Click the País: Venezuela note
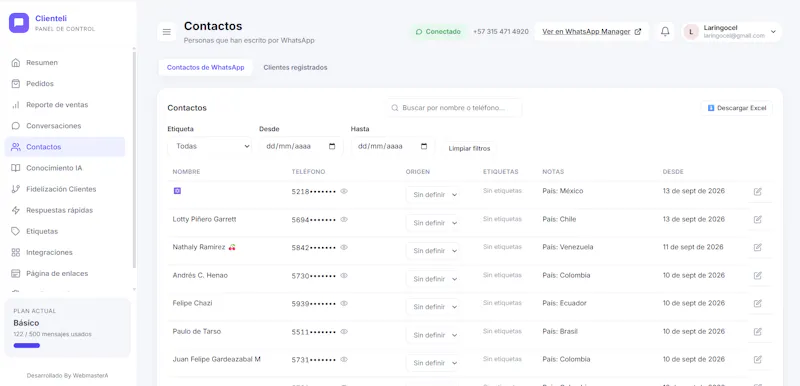800x386 pixels. (568, 247)
